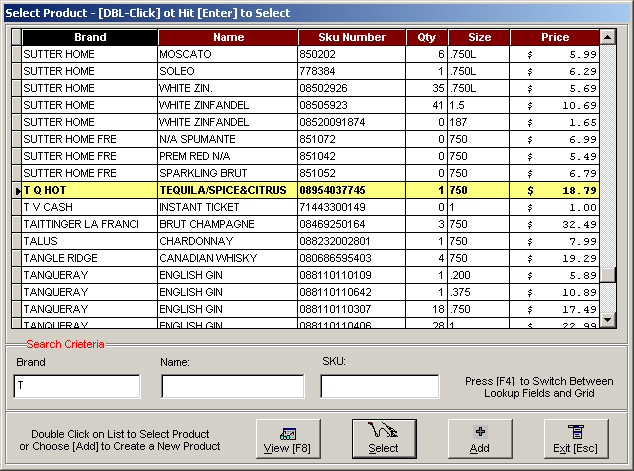
Task: Click the row selector for MOSCATO row
Action: 16,54
